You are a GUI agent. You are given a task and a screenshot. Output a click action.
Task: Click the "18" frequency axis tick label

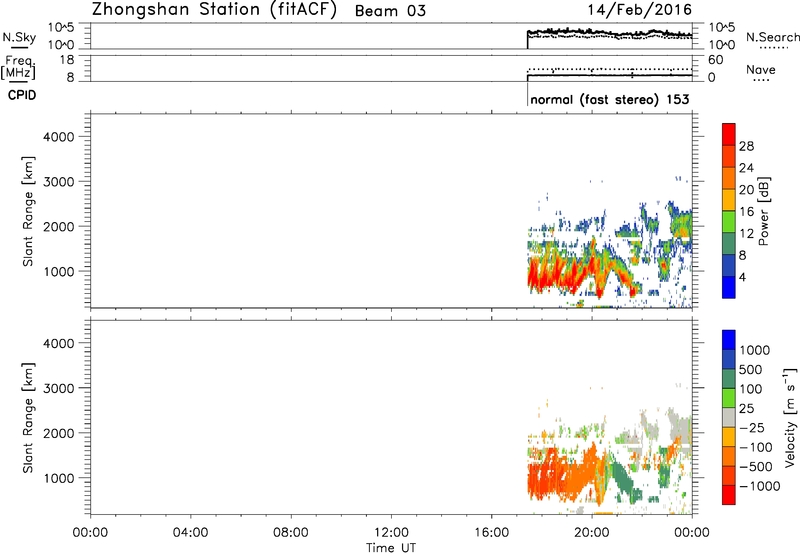[x=66, y=60]
